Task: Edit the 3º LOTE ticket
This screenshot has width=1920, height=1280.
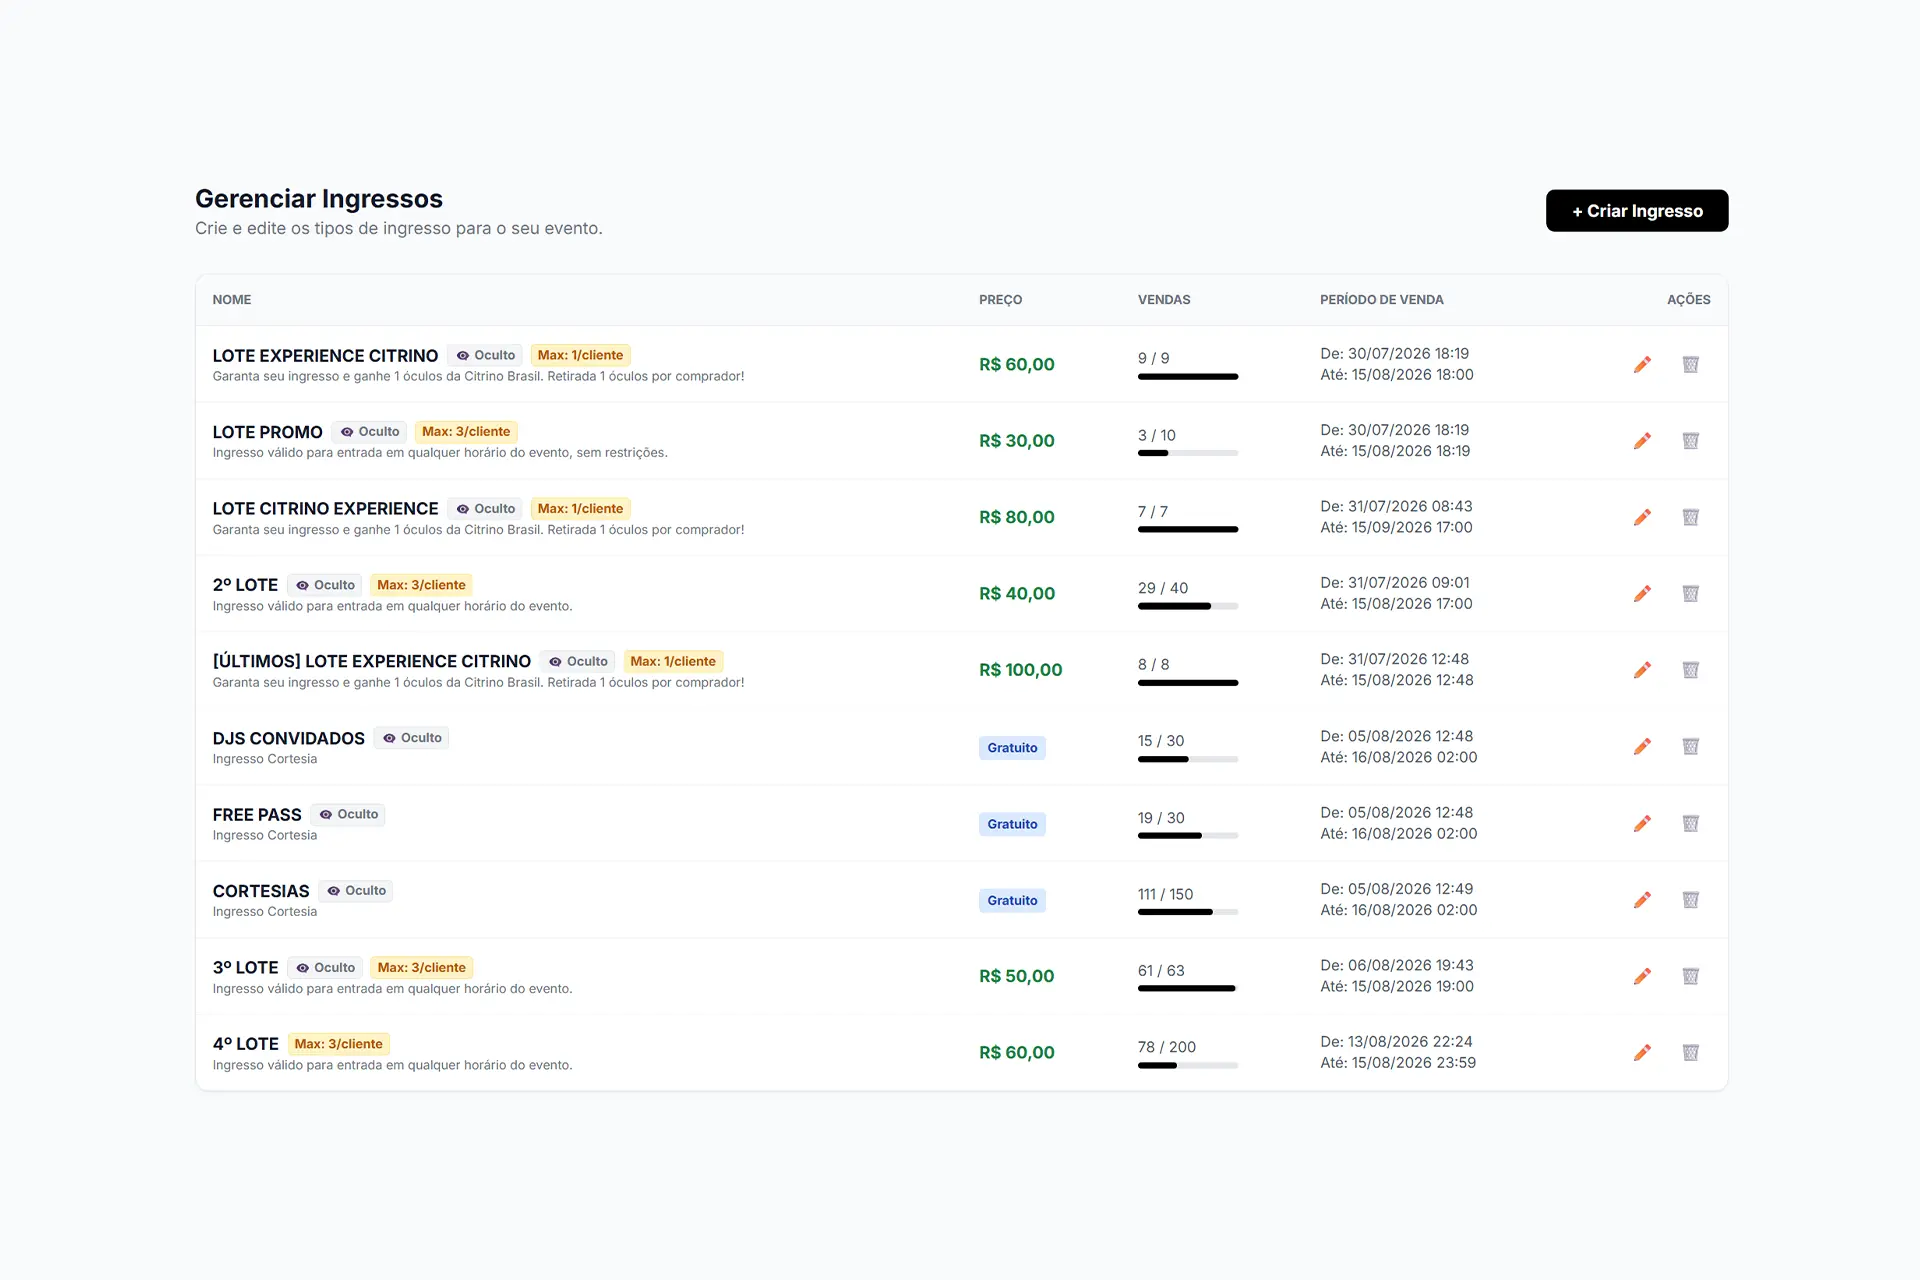Action: (x=1642, y=976)
